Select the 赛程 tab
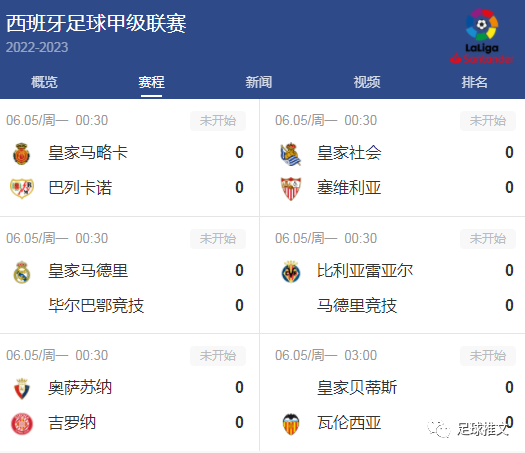 click(x=151, y=82)
